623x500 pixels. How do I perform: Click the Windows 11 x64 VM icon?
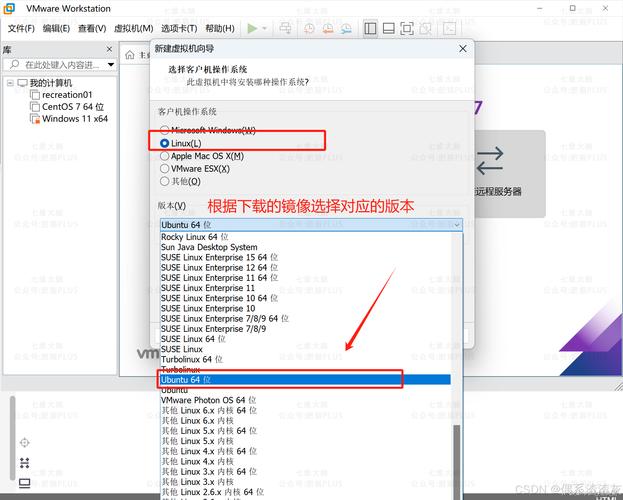tap(35, 118)
